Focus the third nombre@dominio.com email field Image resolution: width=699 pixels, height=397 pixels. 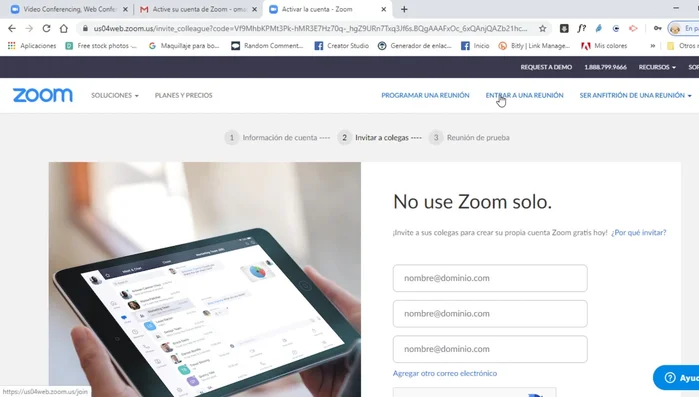click(490, 349)
